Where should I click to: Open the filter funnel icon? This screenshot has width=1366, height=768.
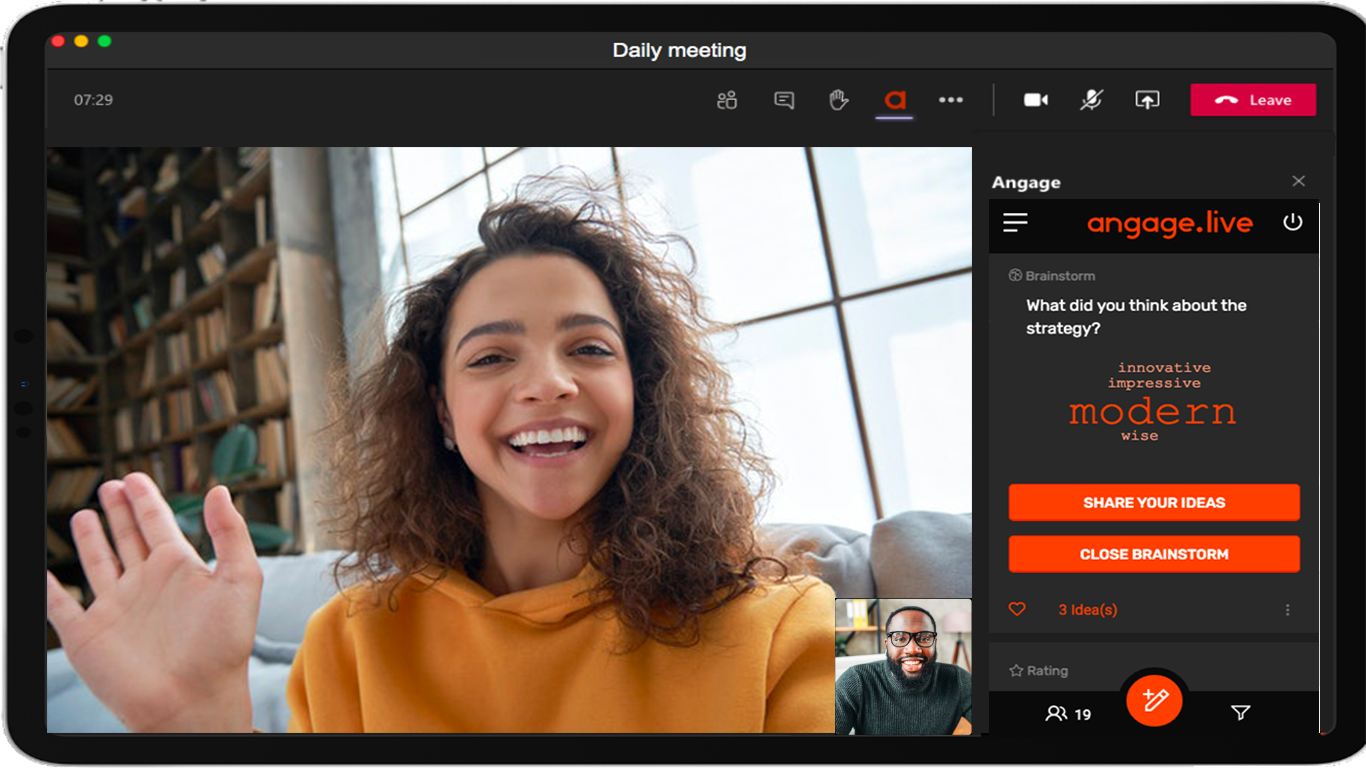pos(1240,713)
